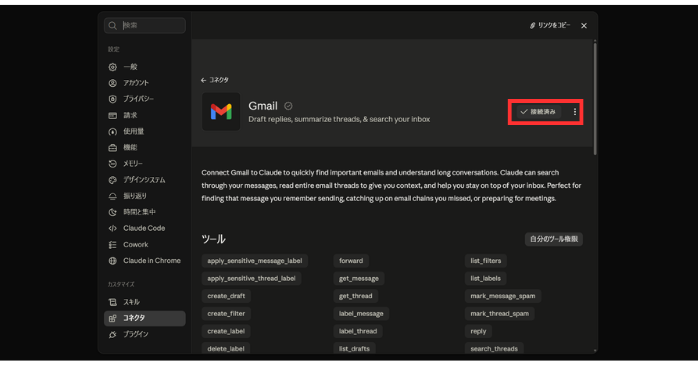Image resolution: width=698 pixels, height=365 pixels.
Task: Click the verified badge next to Gmail
Action: [x=288, y=106]
